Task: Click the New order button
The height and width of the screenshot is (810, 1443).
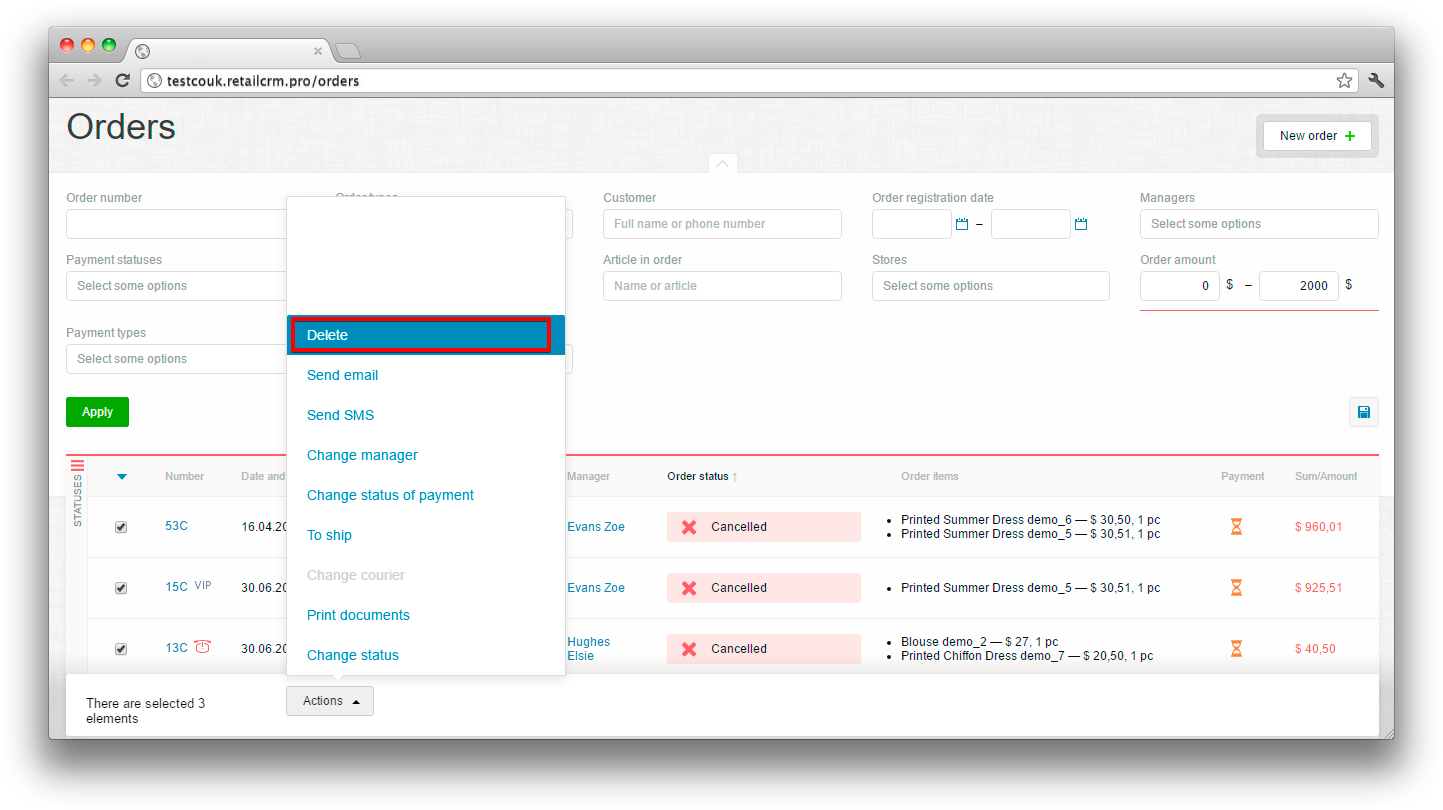Action: pyautogui.click(x=1317, y=136)
